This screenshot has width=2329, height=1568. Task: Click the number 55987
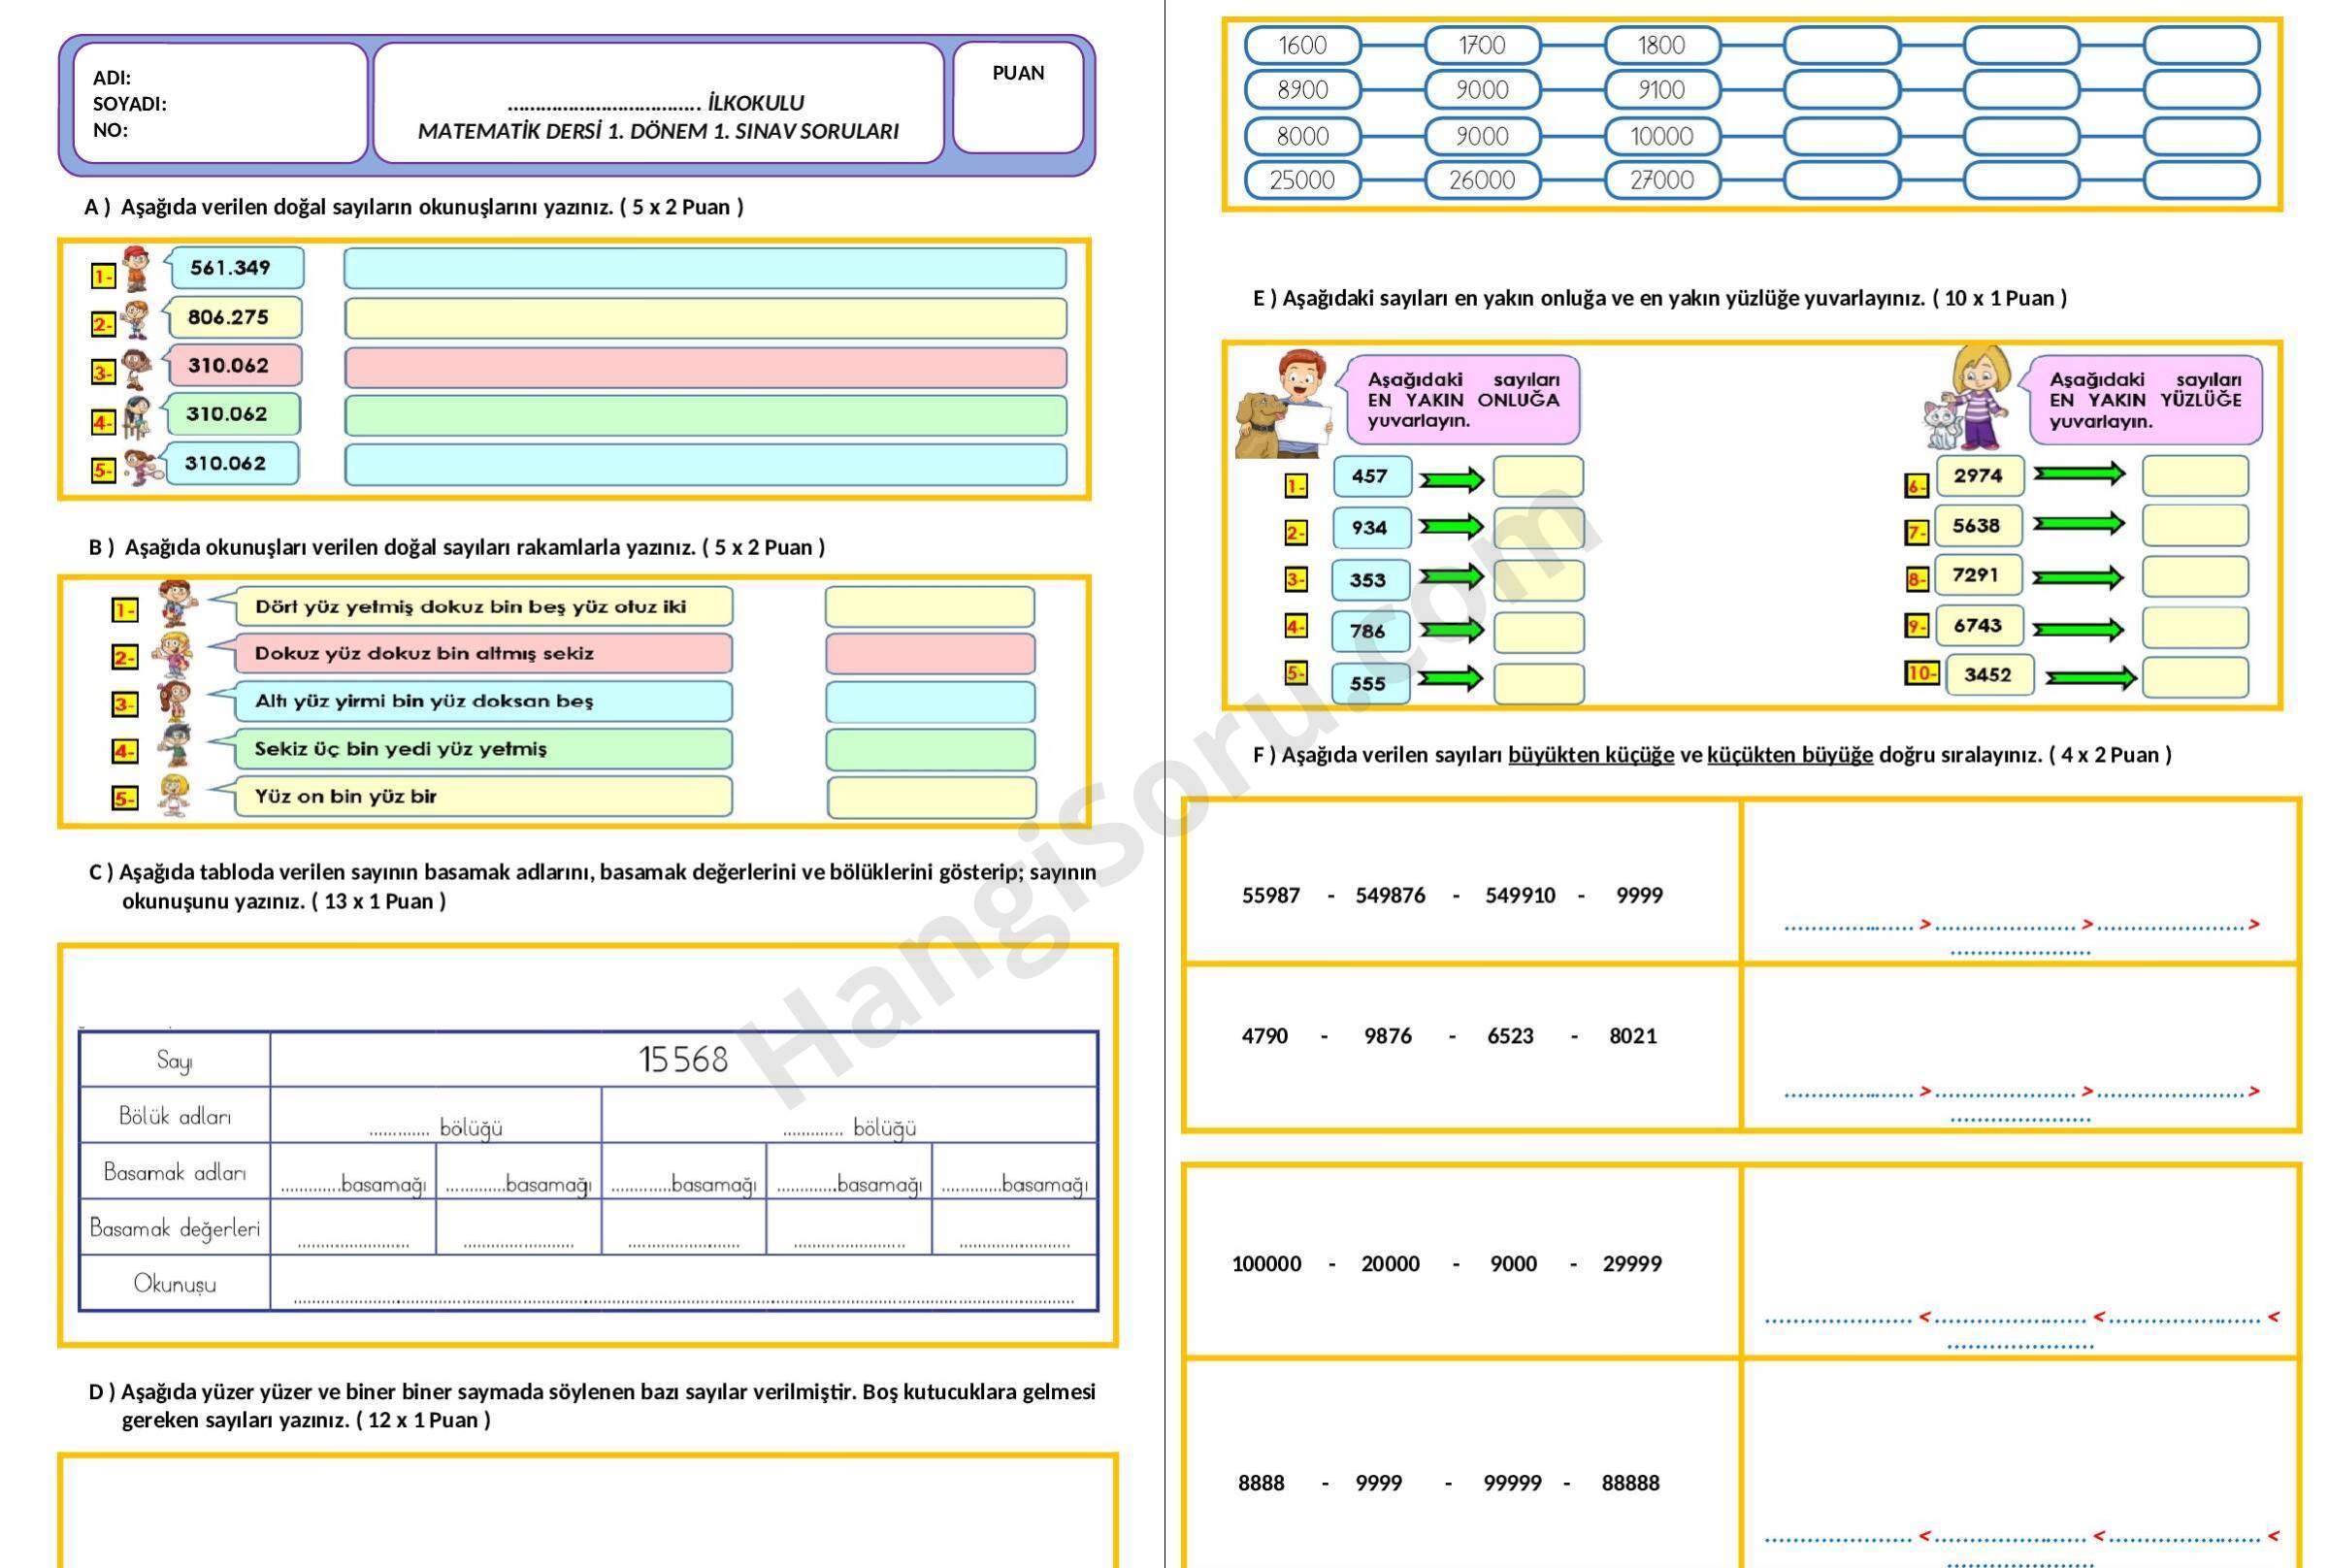coord(1271,895)
